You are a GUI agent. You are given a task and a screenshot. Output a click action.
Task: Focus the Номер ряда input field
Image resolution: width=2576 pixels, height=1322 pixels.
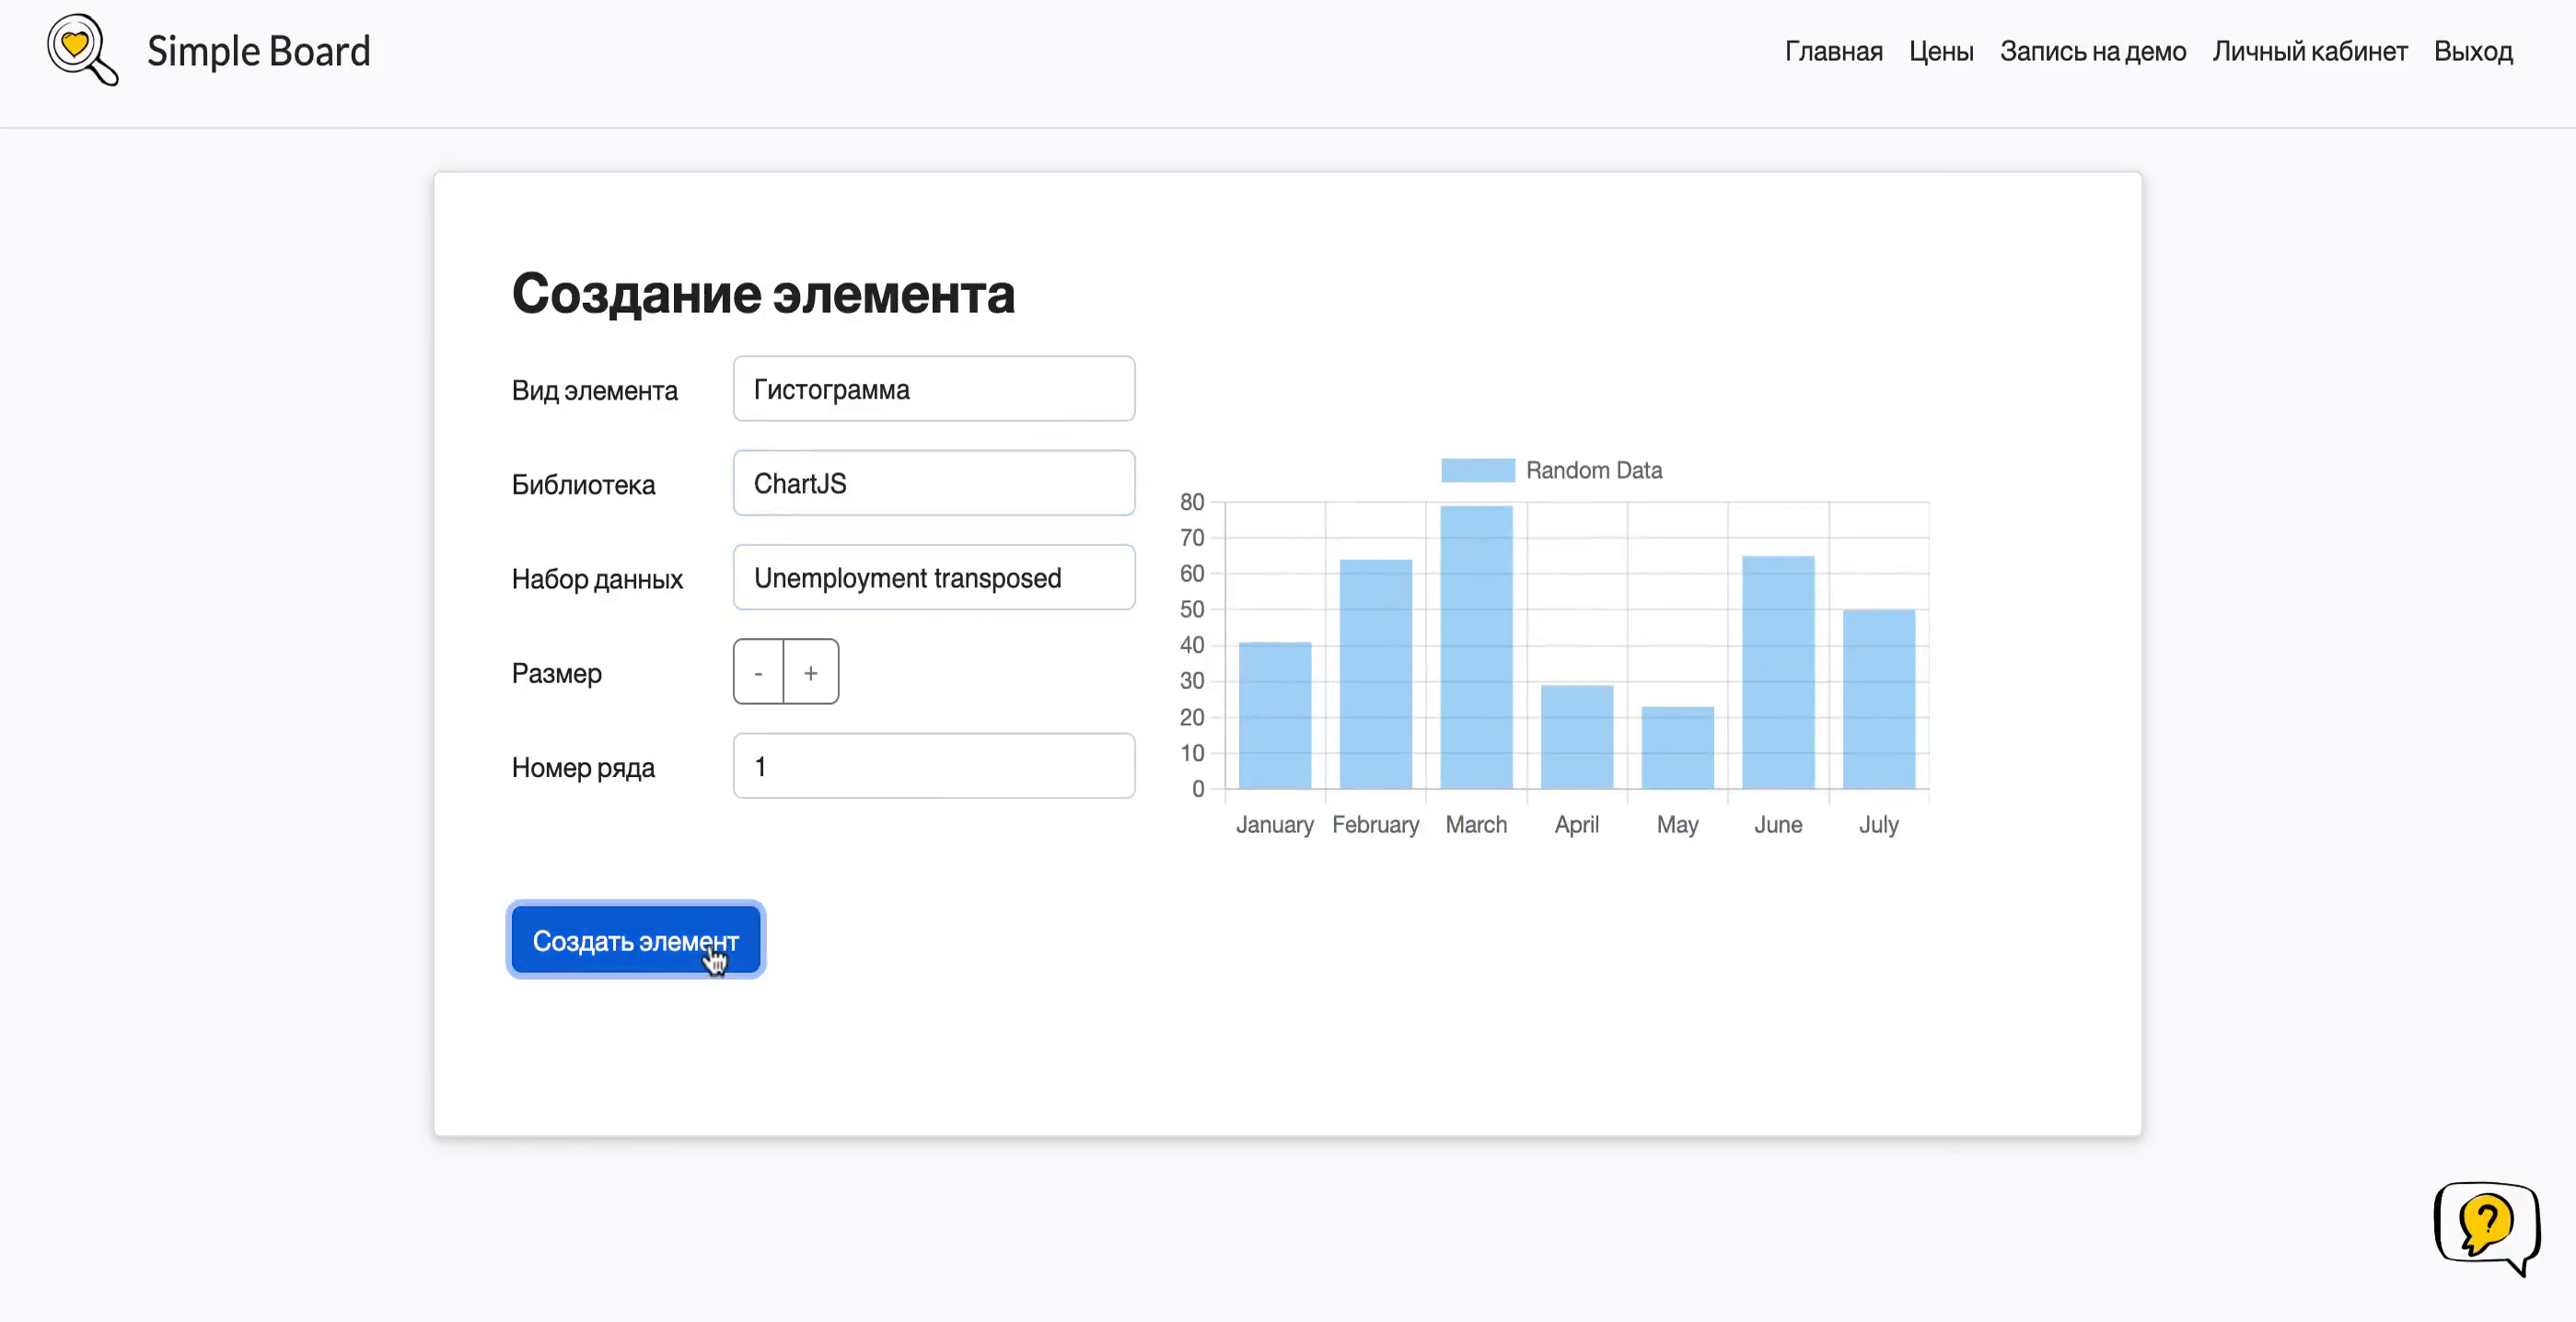934,766
